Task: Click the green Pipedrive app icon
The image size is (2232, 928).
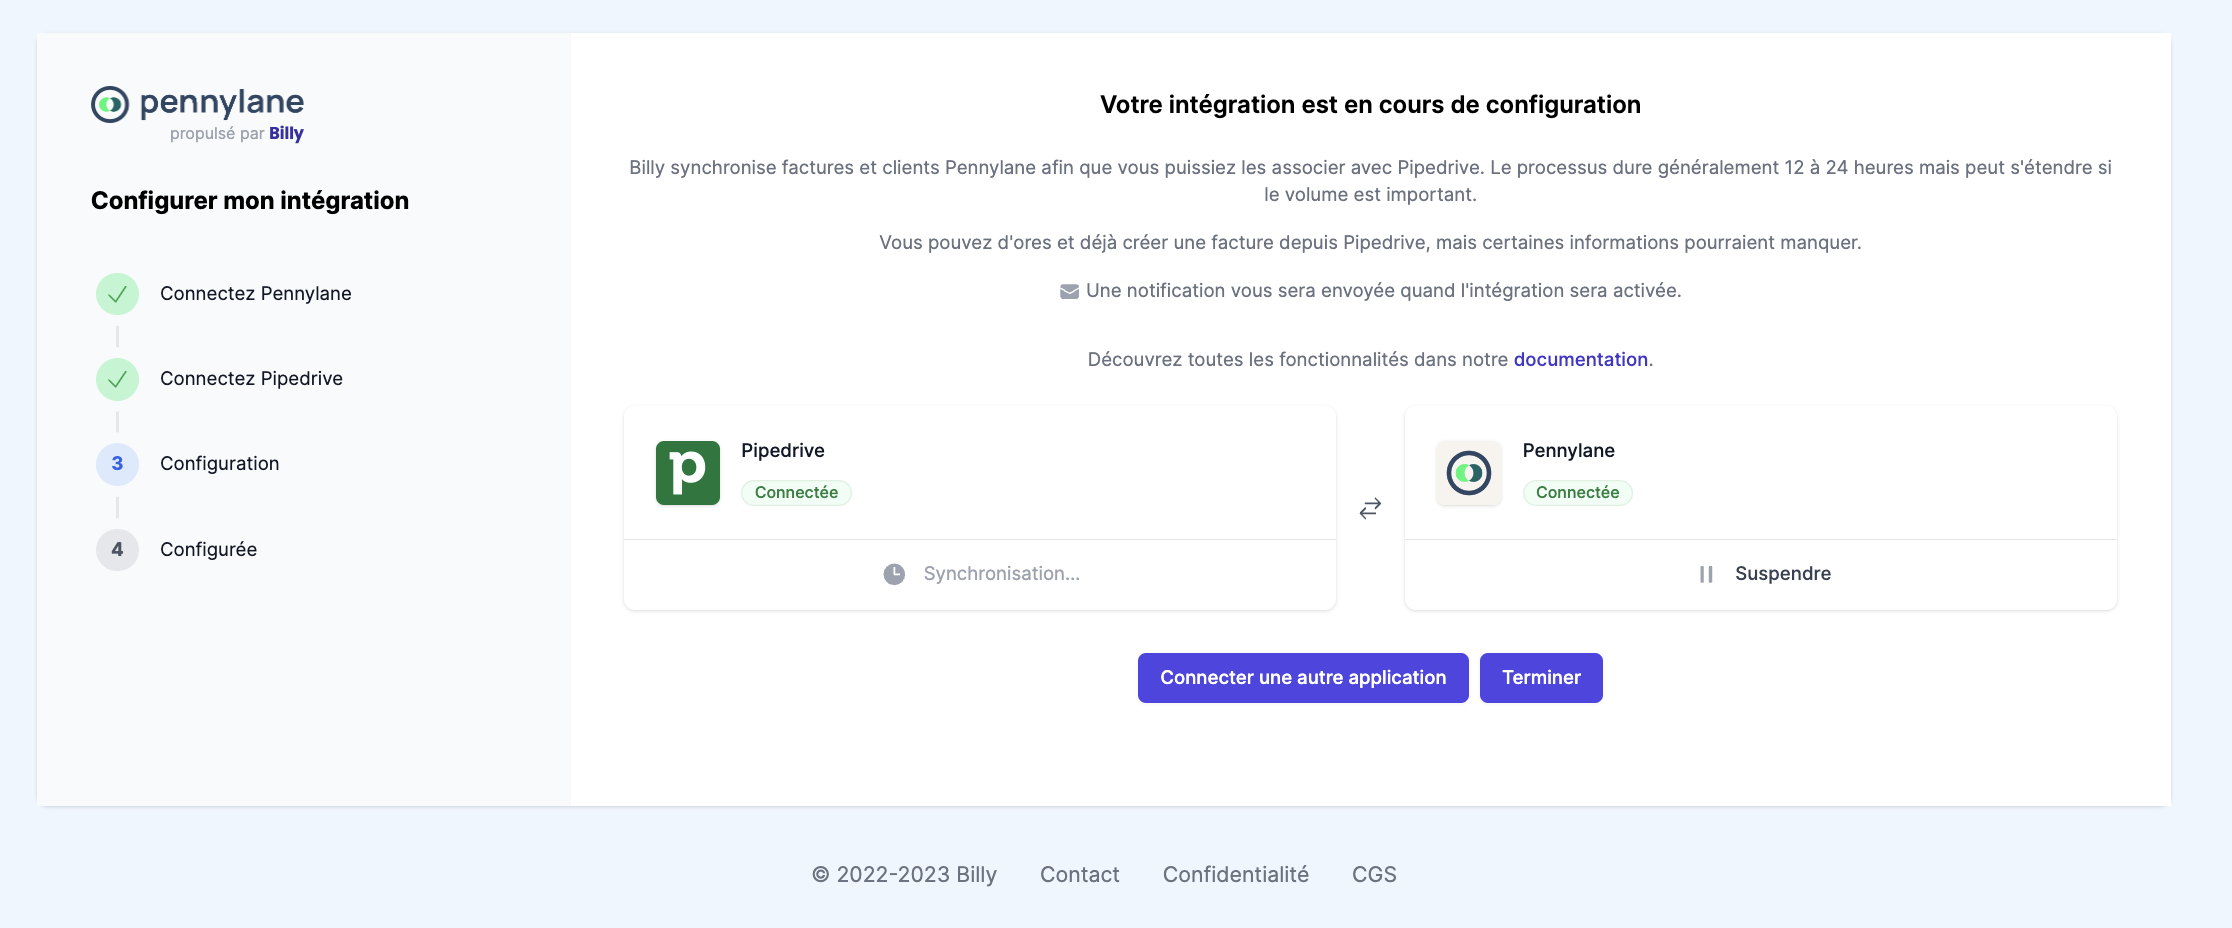Action: pyautogui.click(x=688, y=473)
